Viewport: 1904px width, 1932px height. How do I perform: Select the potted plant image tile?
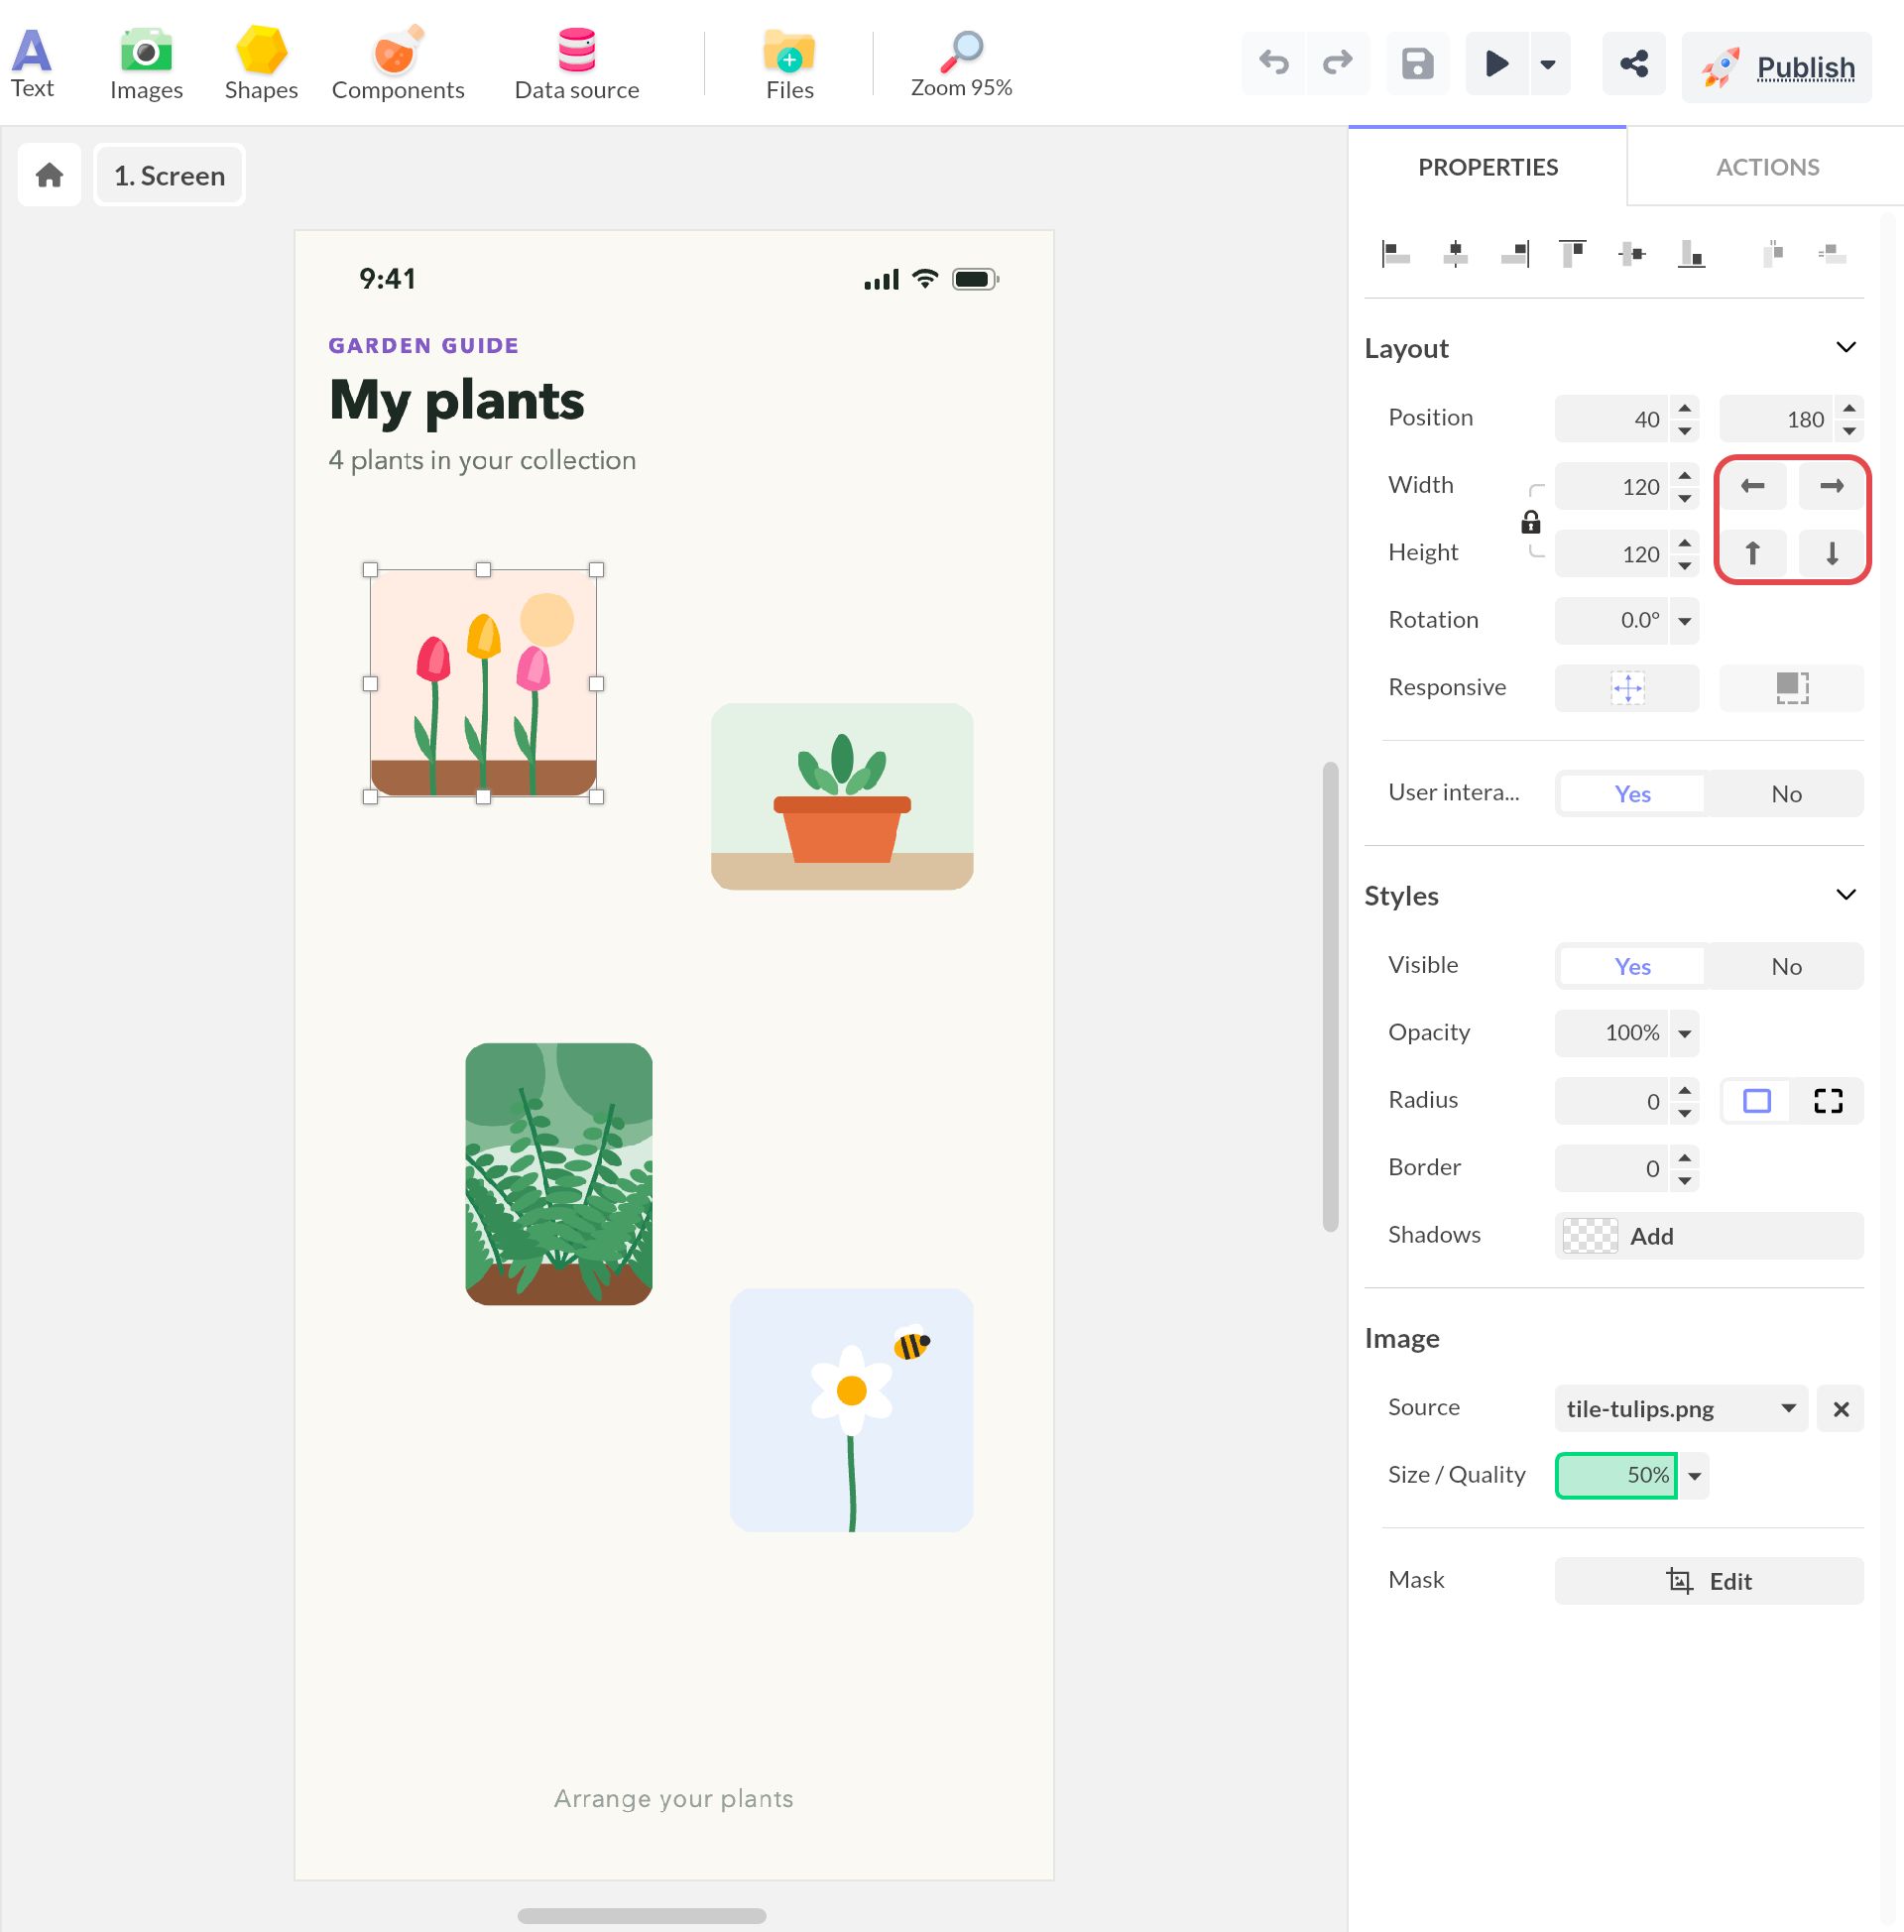842,797
